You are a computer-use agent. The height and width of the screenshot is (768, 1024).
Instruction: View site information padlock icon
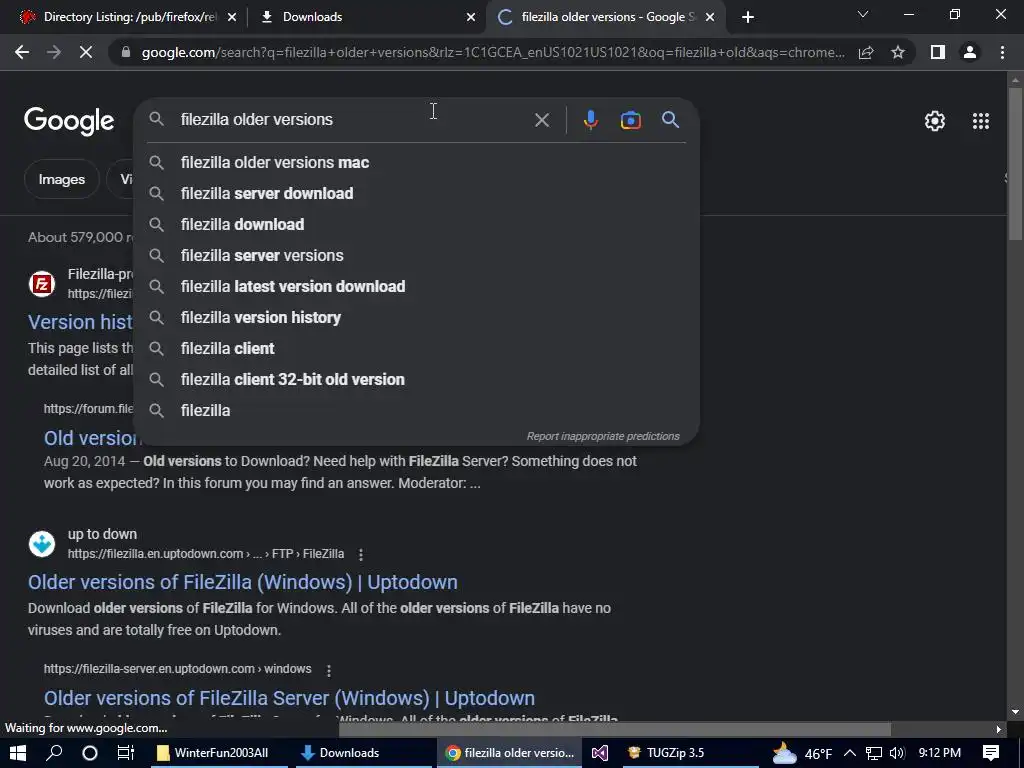tap(126, 52)
